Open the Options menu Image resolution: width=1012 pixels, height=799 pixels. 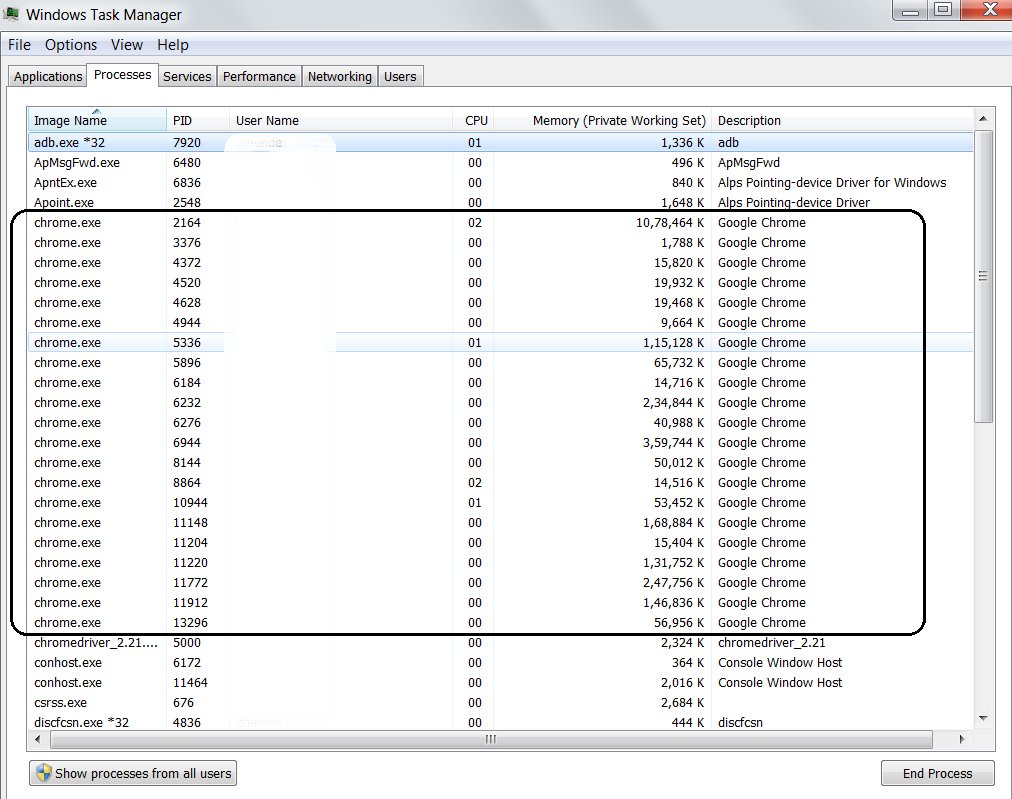pos(71,45)
